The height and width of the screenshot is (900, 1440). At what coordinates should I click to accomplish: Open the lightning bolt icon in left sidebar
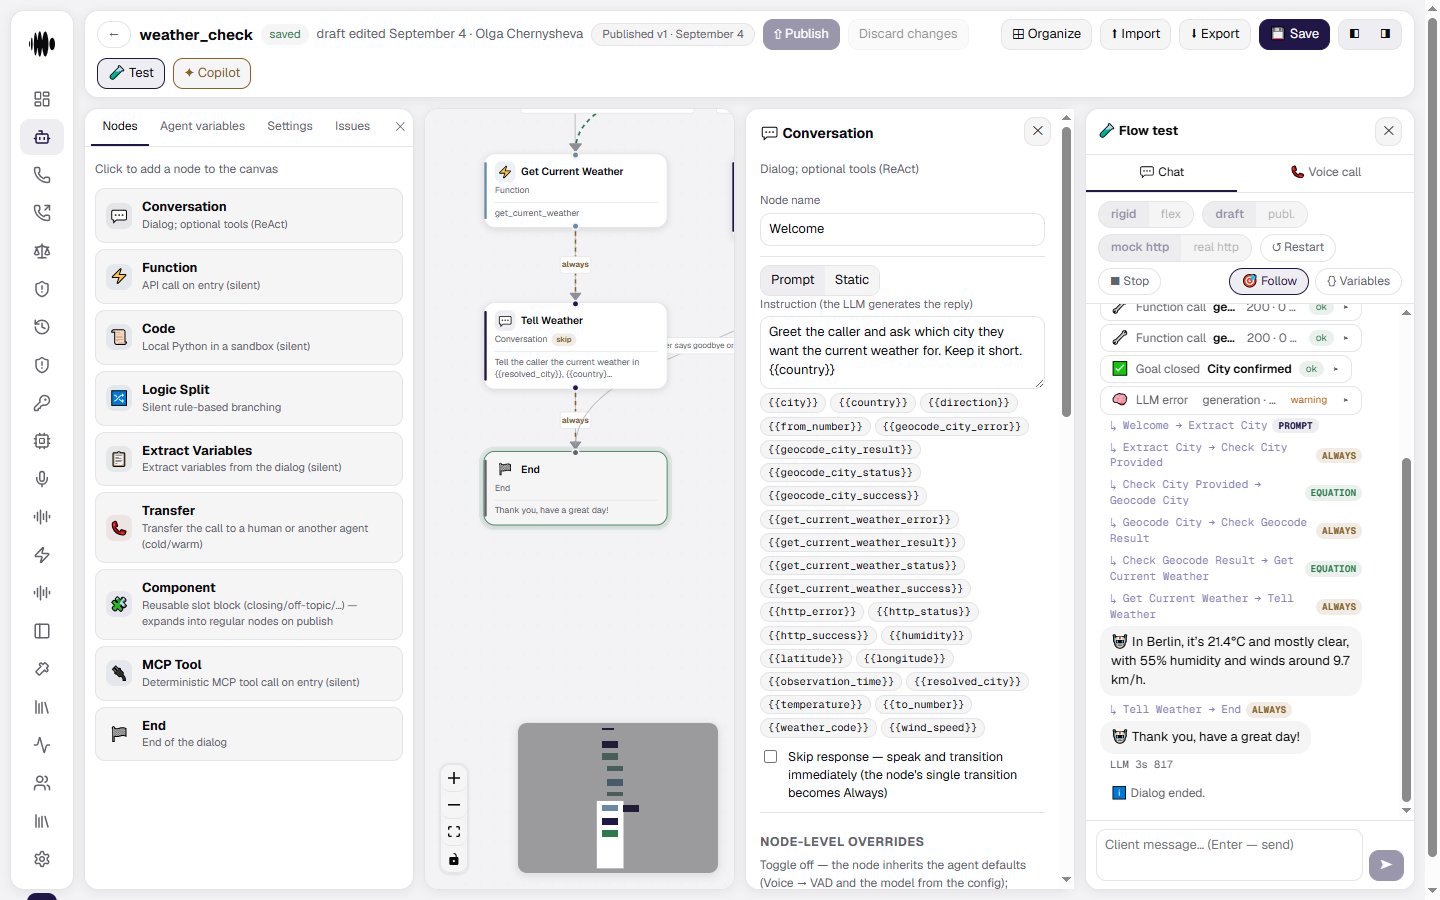42,555
